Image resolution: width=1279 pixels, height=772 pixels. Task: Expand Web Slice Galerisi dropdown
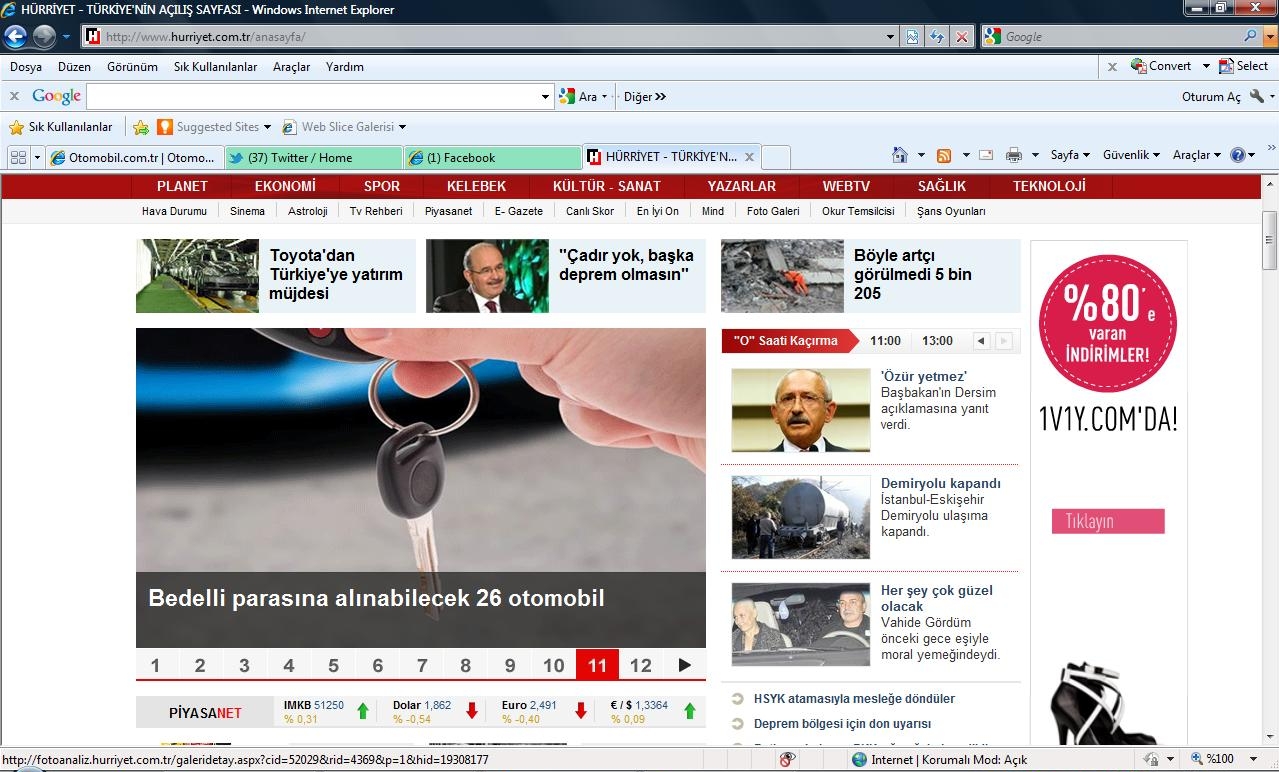[x=402, y=127]
